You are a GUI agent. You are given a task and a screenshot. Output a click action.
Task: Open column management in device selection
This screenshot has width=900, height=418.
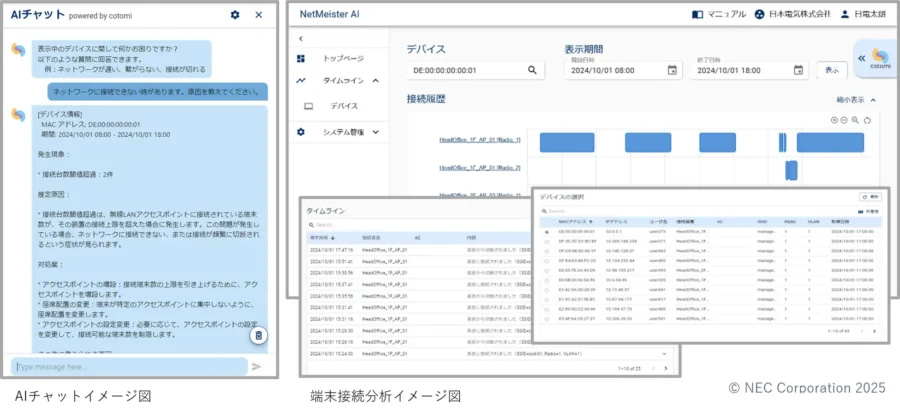pyautogui.click(x=870, y=211)
